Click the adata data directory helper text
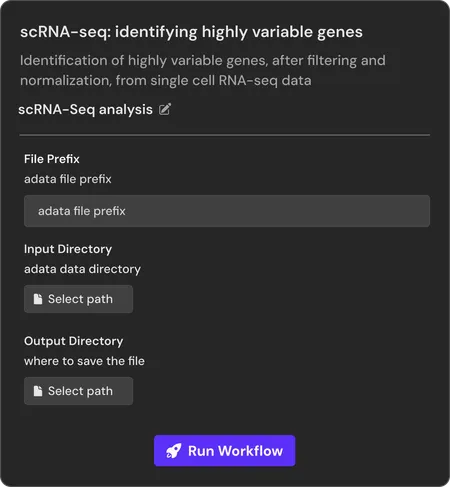The width and height of the screenshot is (450, 487). 82,269
